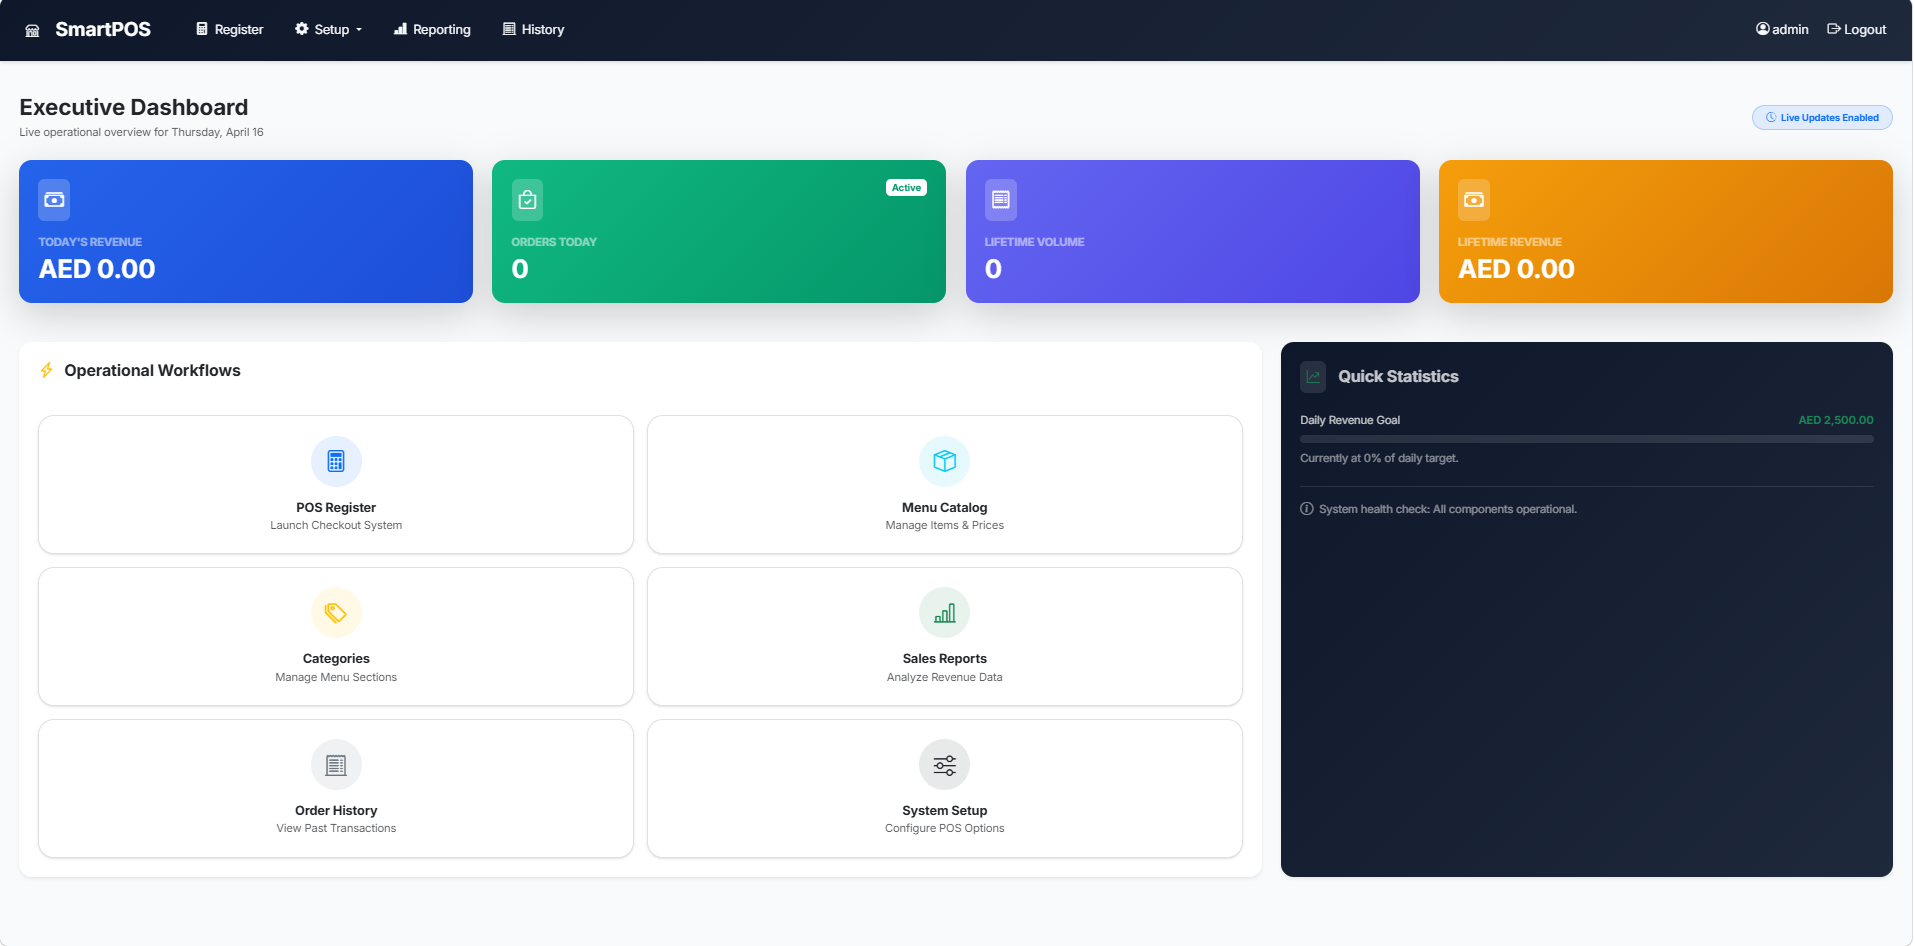Click the Categories tag icon
Viewport: 1915px width, 946px height.
tap(336, 613)
